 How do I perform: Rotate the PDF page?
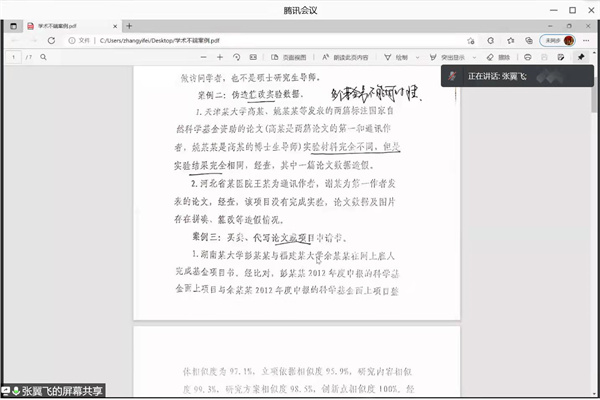(236, 57)
